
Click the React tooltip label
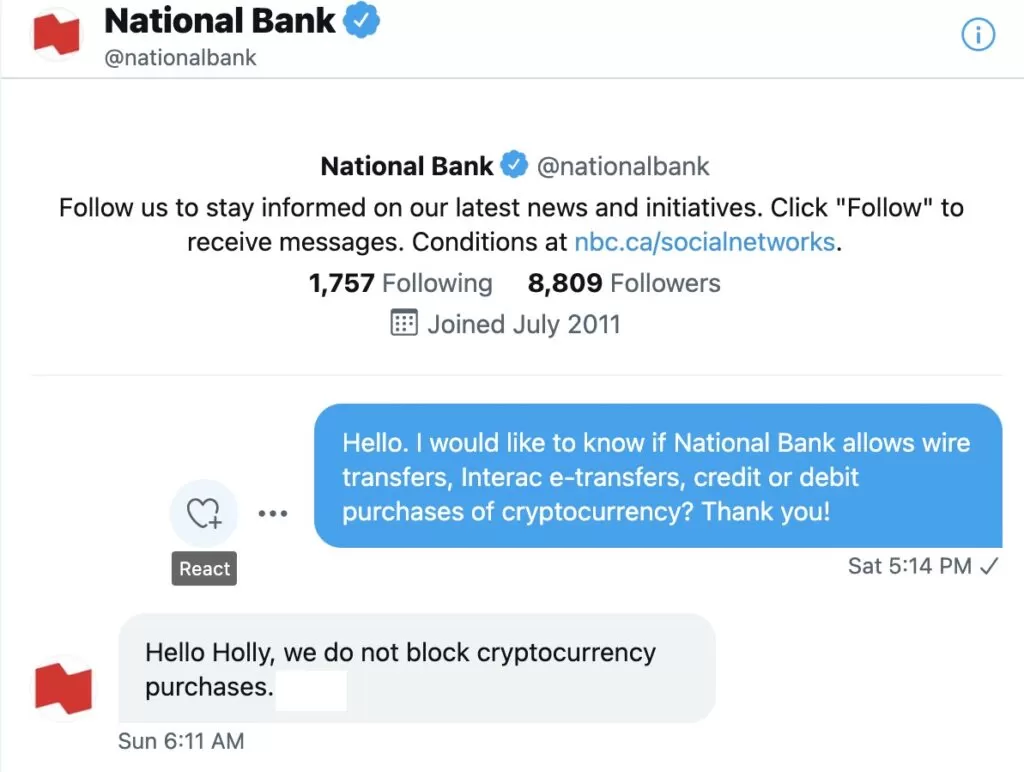click(x=204, y=569)
